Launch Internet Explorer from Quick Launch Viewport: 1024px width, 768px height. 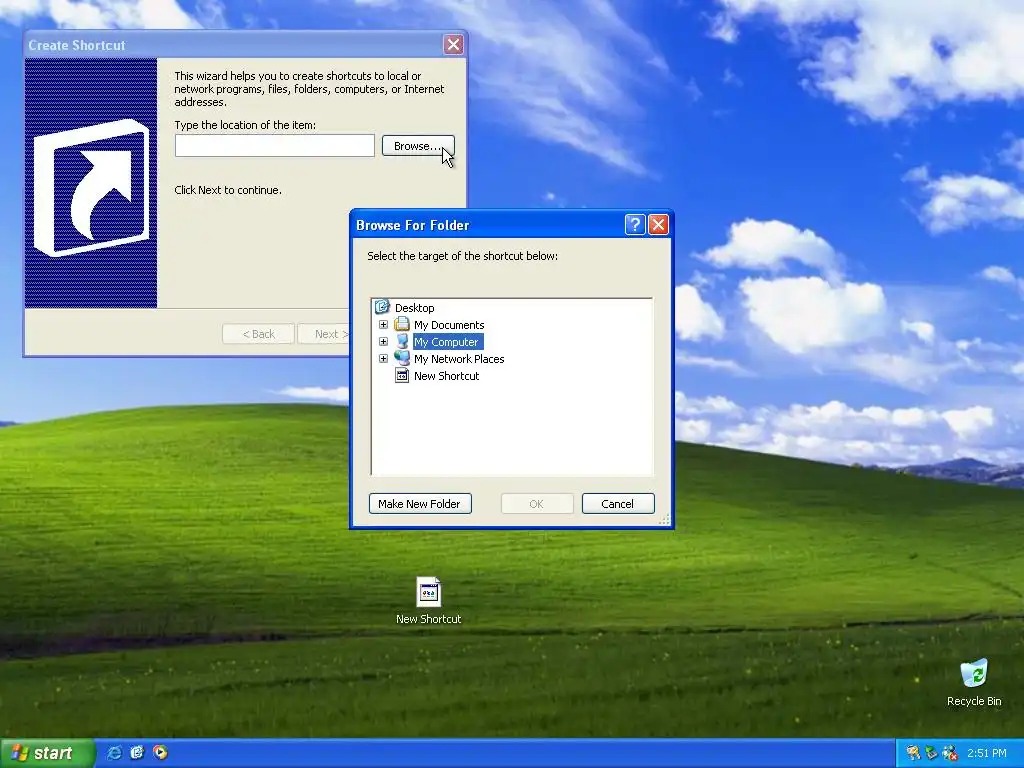tap(114, 753)
